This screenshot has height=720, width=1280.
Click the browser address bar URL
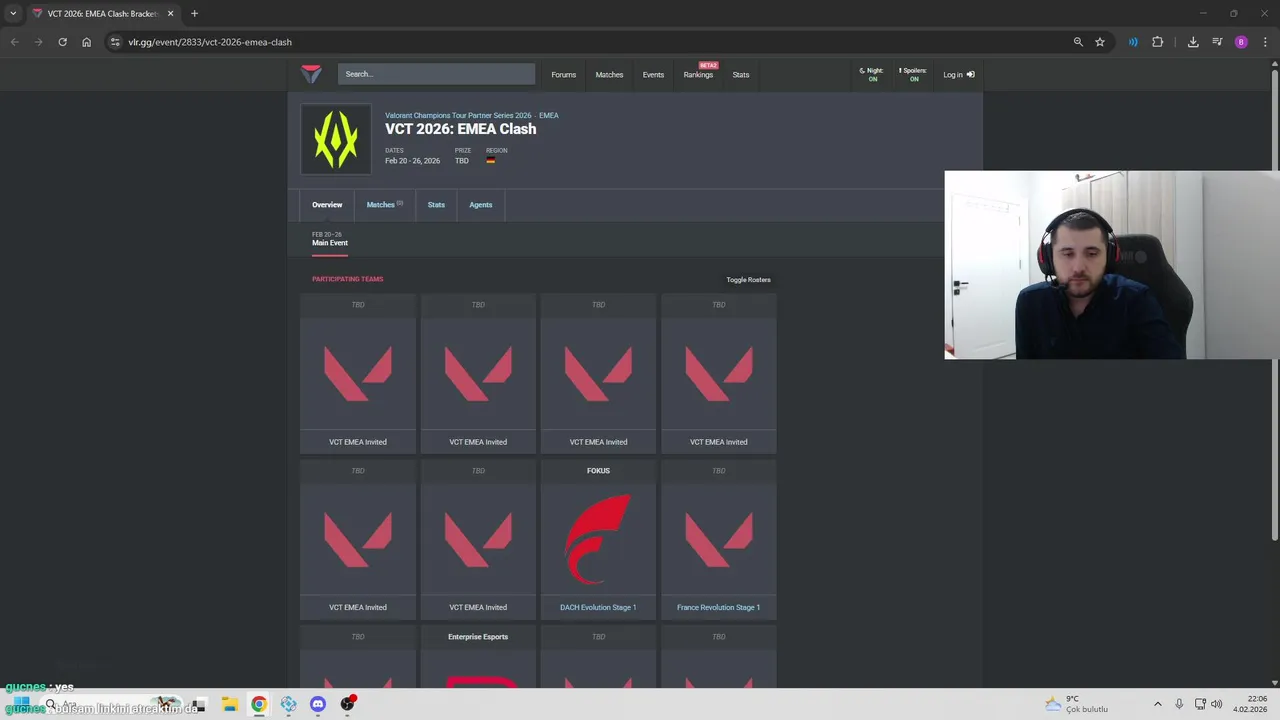point(210,42)
